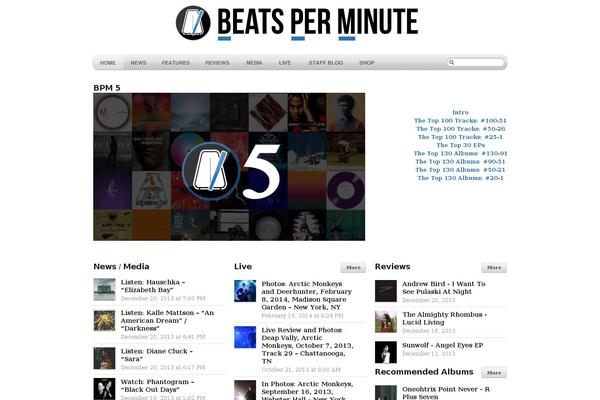600x400 pixels.
Task: Open Andrew Bird review thumbnail
Action: 386,291
